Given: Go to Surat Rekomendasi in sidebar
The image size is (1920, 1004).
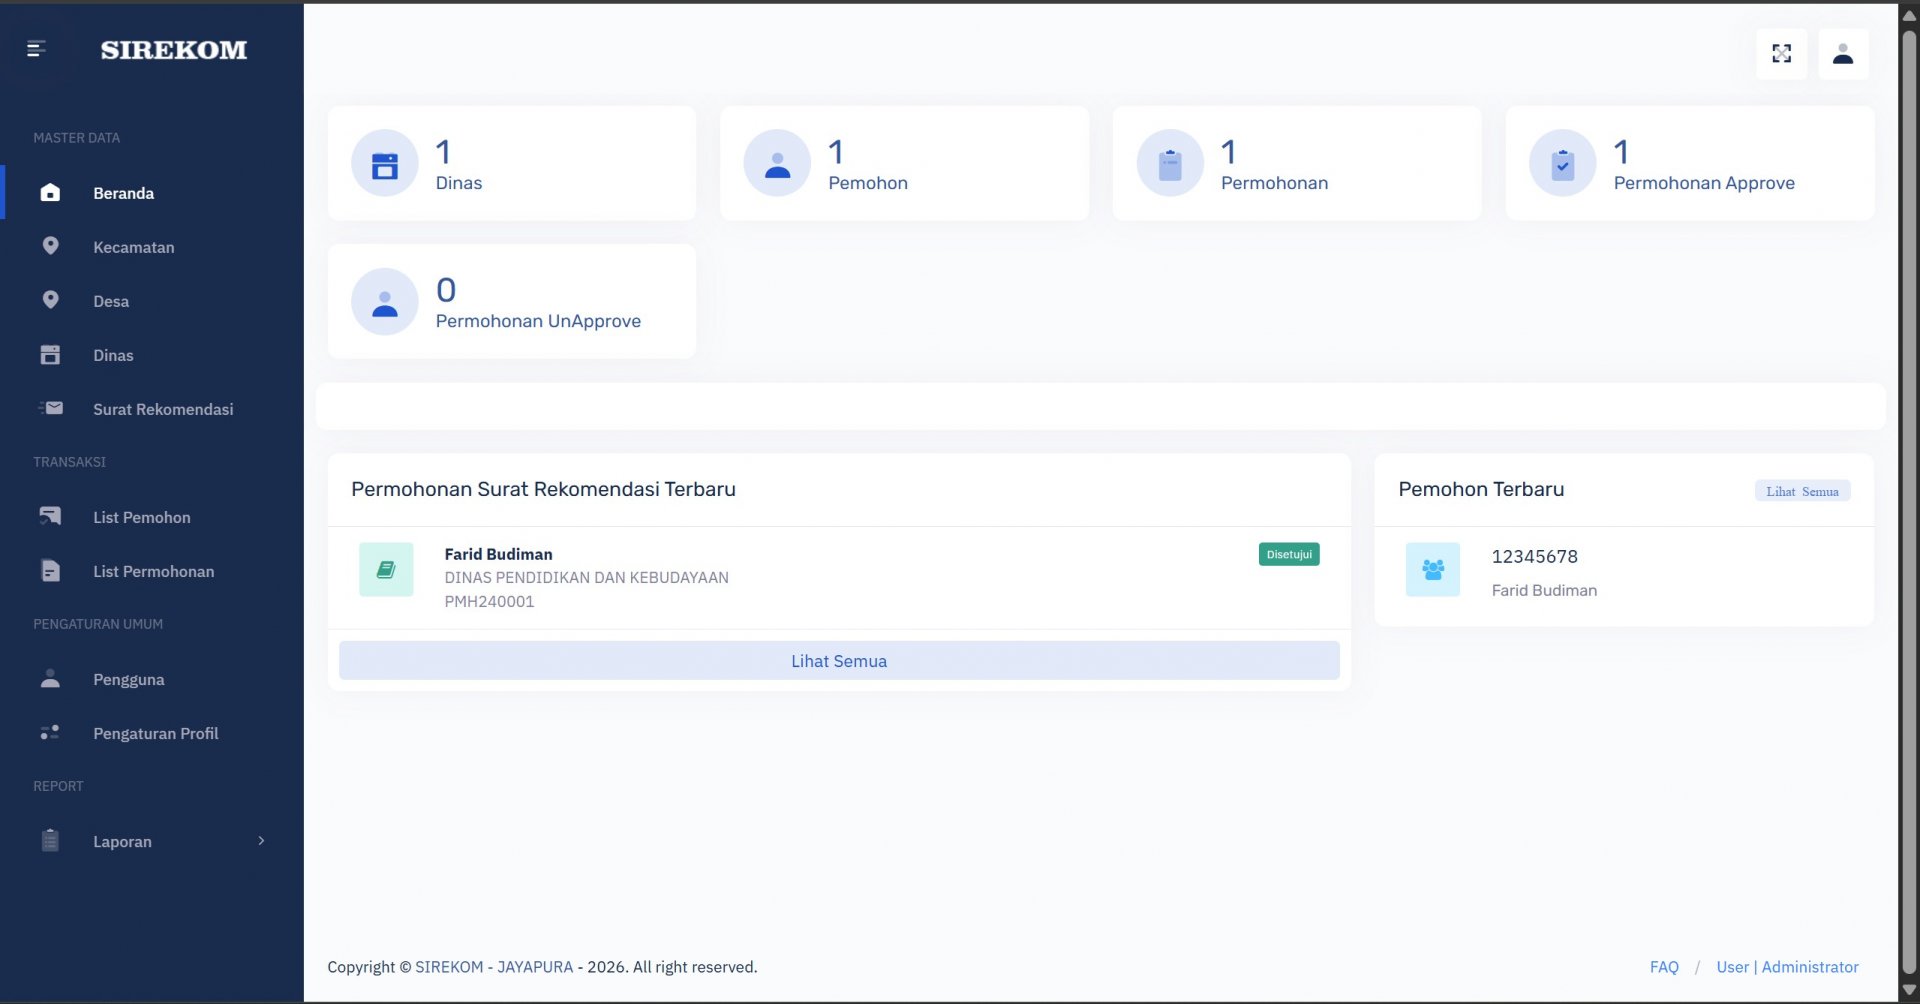Looking at the screenshot, I should (163, 409).
